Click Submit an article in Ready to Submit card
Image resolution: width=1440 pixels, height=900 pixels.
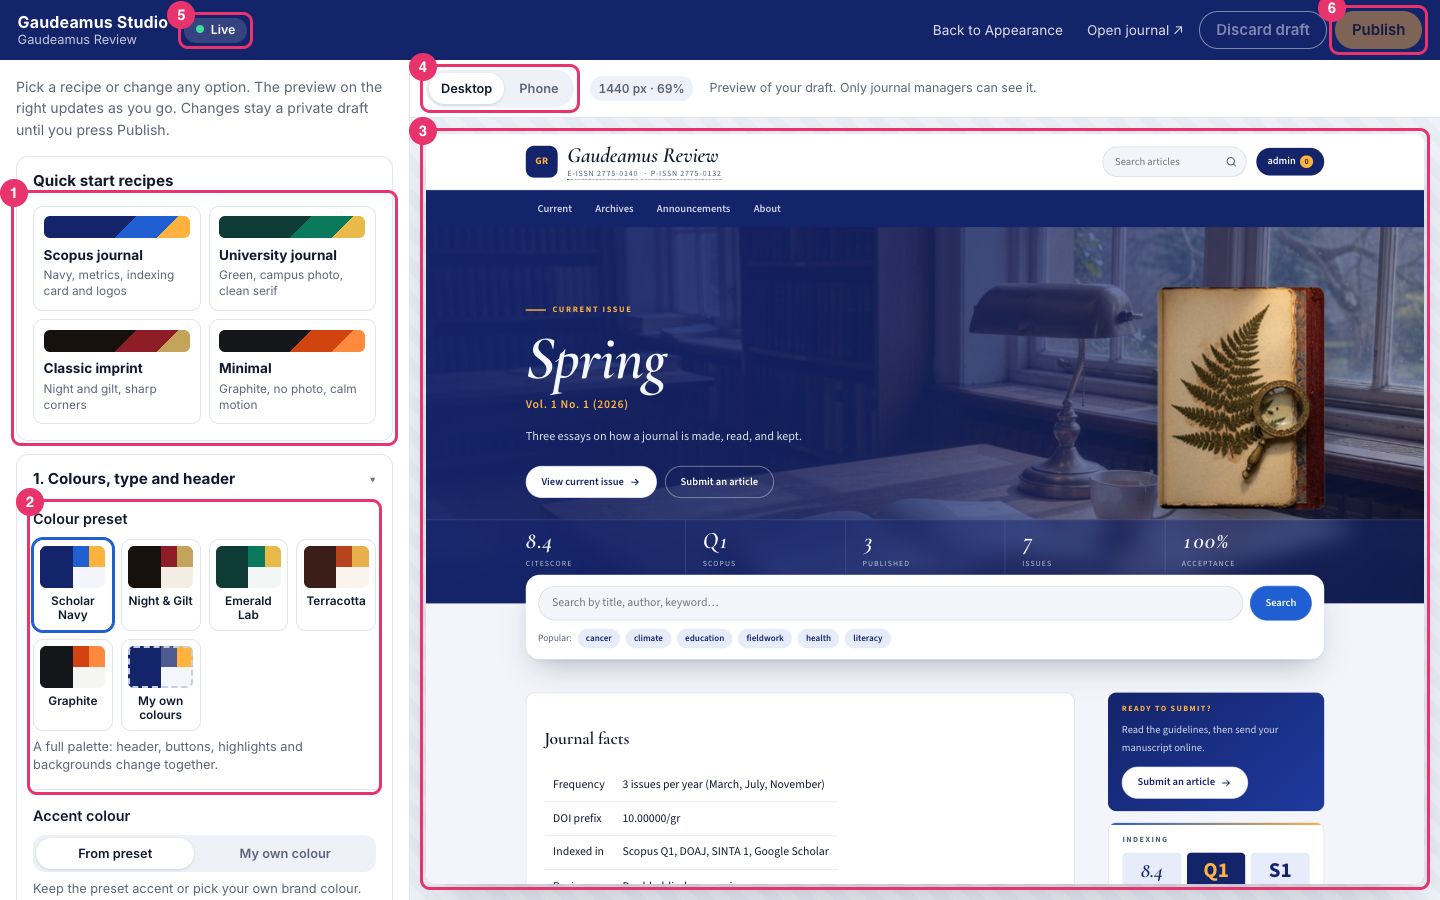pyautogui.click(x=1184, y=782)
